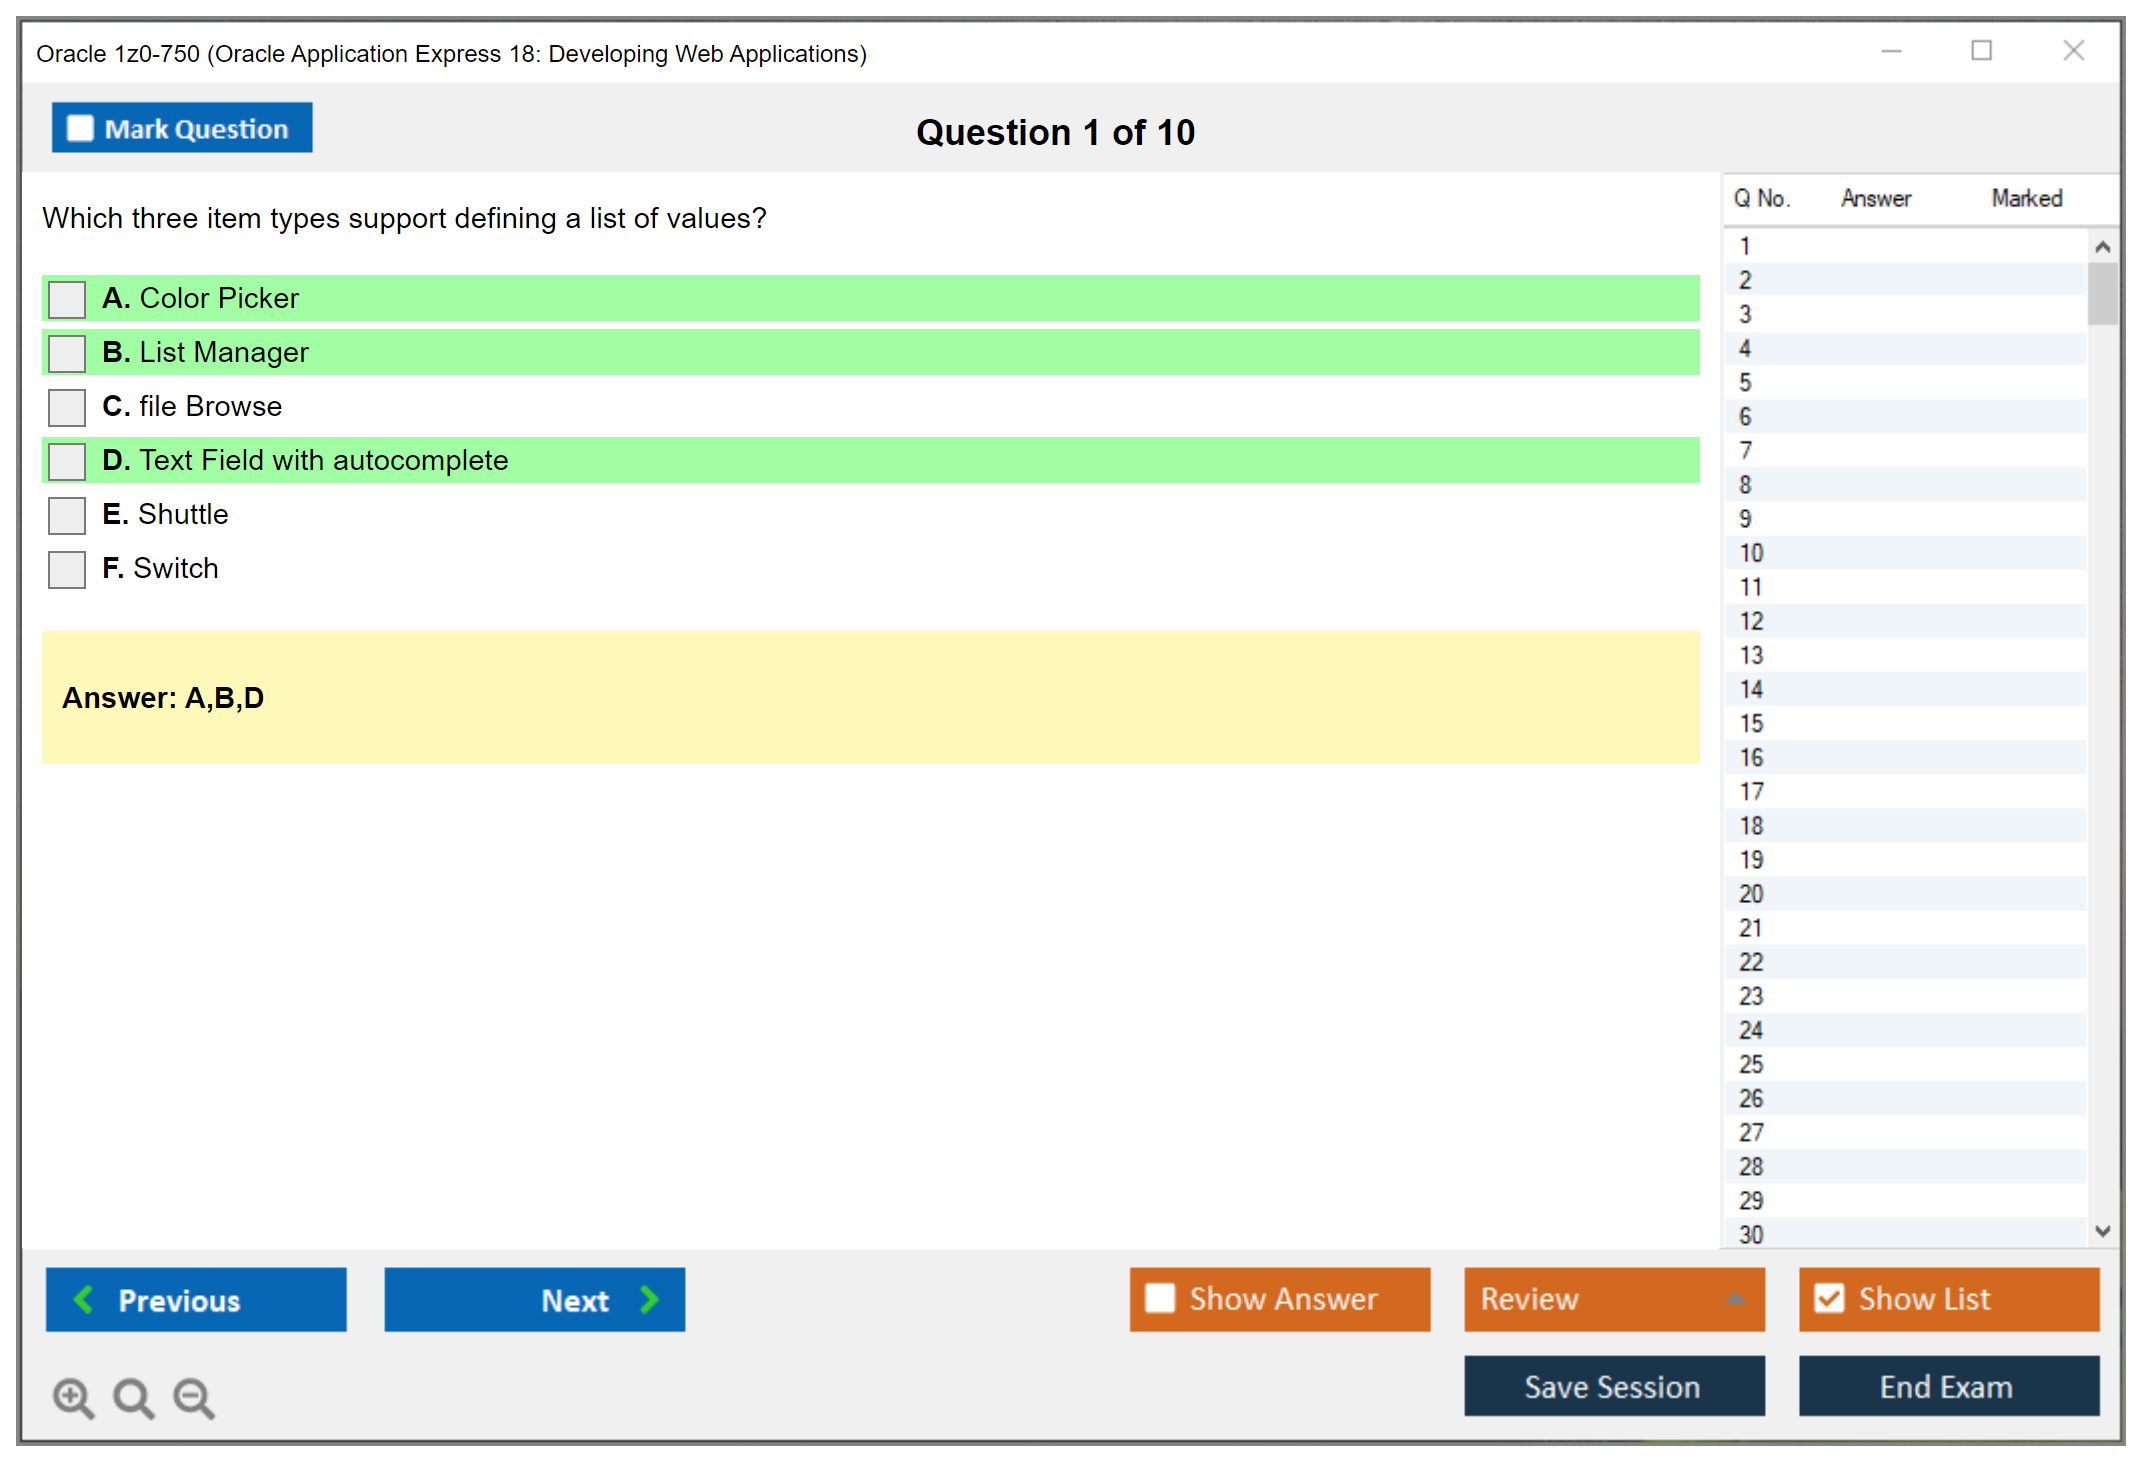
Task: Toggle the Show Answer checkbox
Action: click(1160, 1298)
